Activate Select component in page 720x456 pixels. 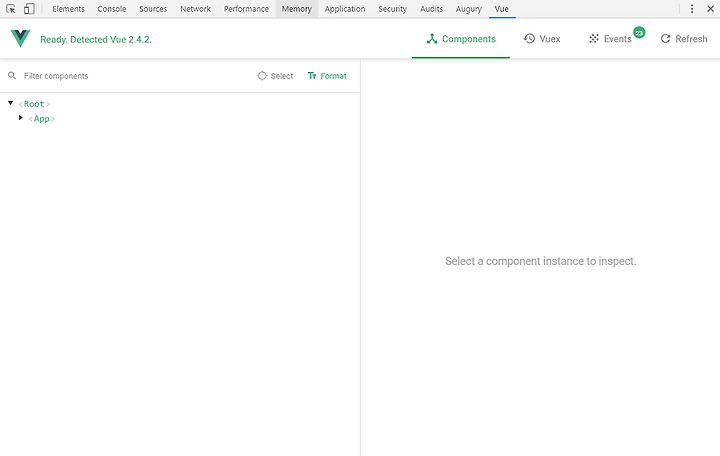275,76
